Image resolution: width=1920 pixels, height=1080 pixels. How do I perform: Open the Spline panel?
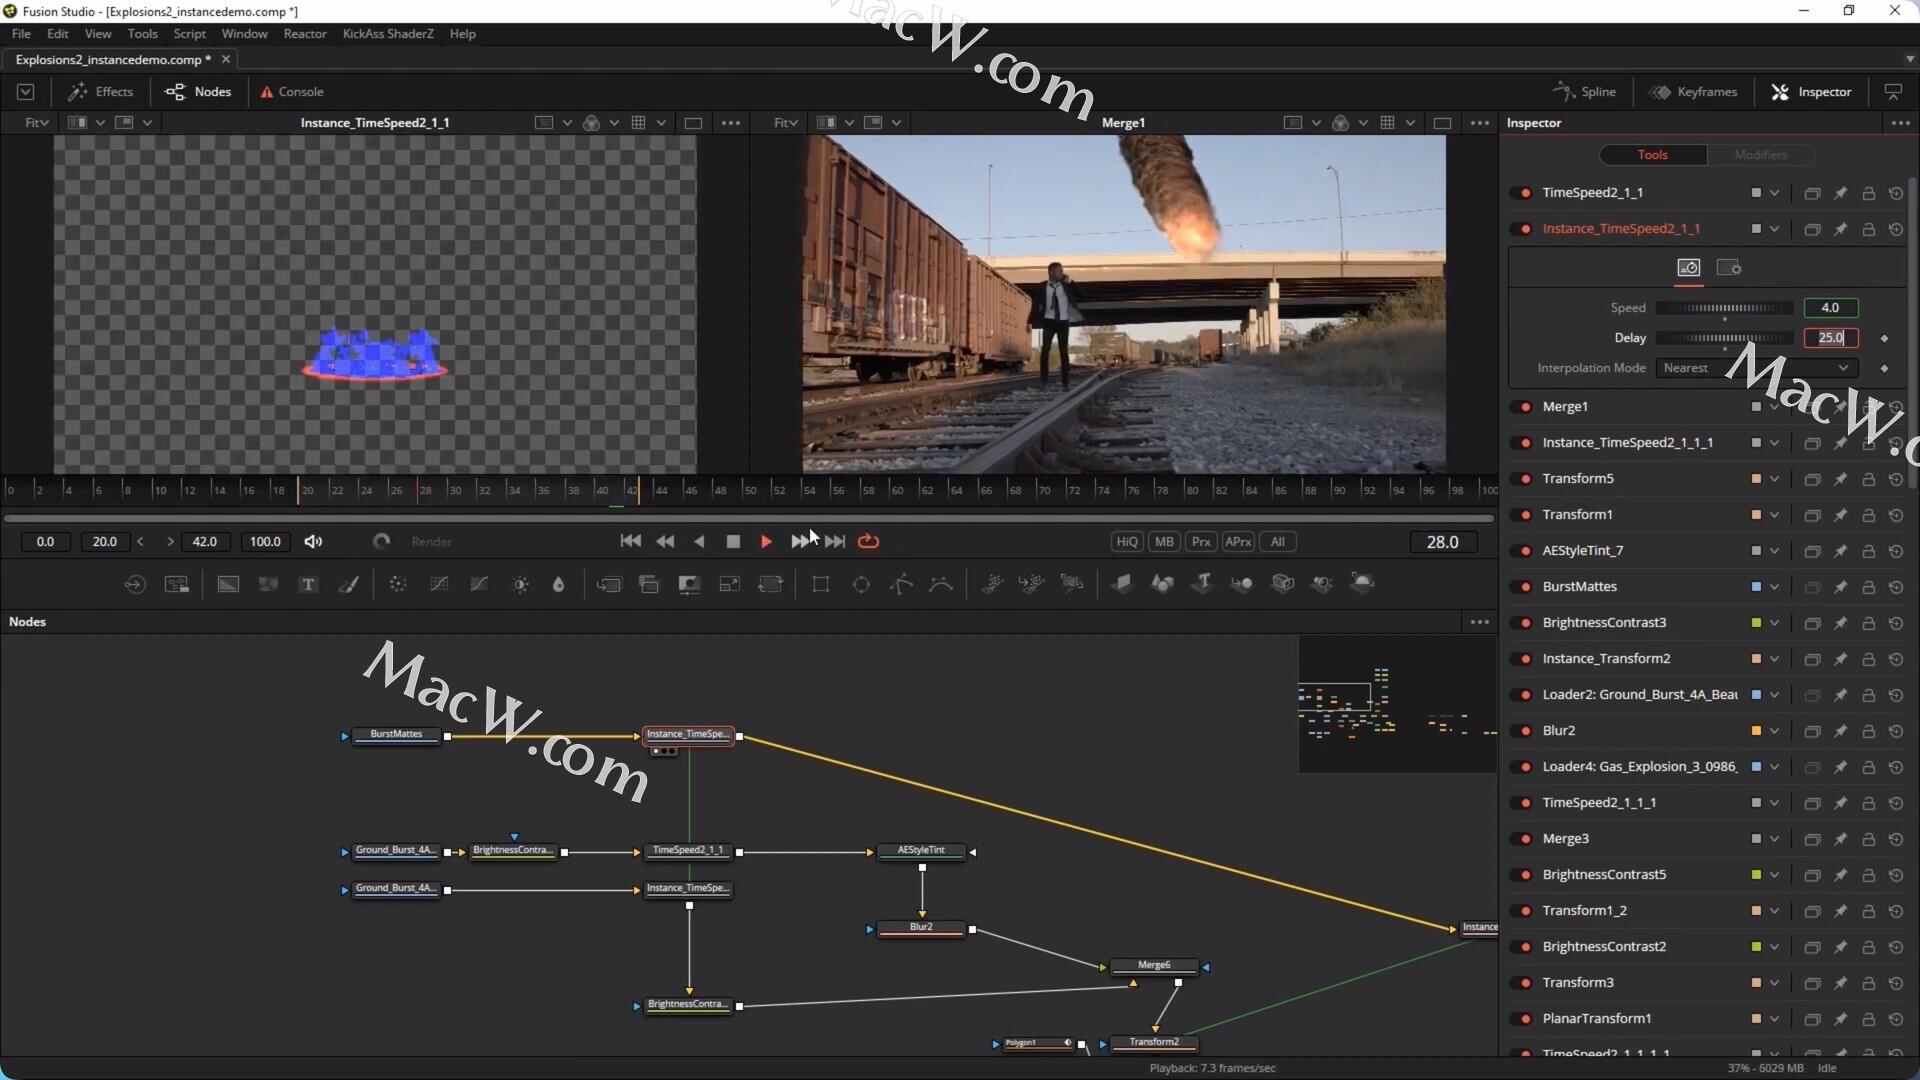[x=1585, y=92]
